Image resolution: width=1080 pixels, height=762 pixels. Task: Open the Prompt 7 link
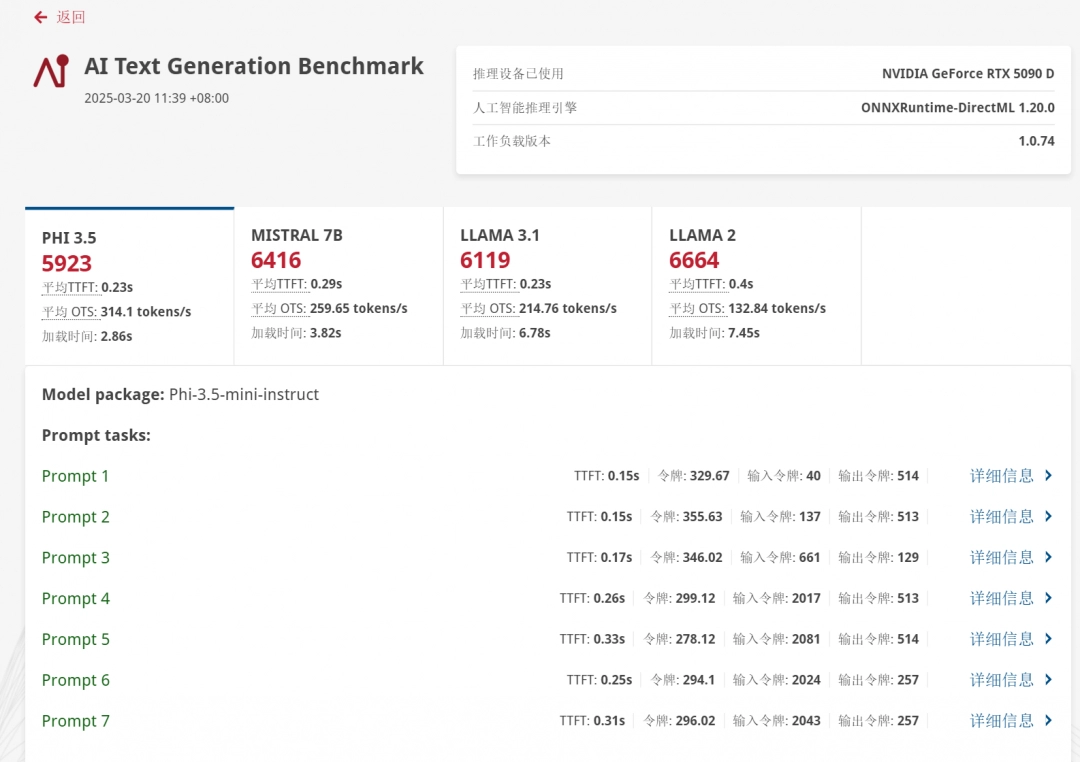pos(75,721)
